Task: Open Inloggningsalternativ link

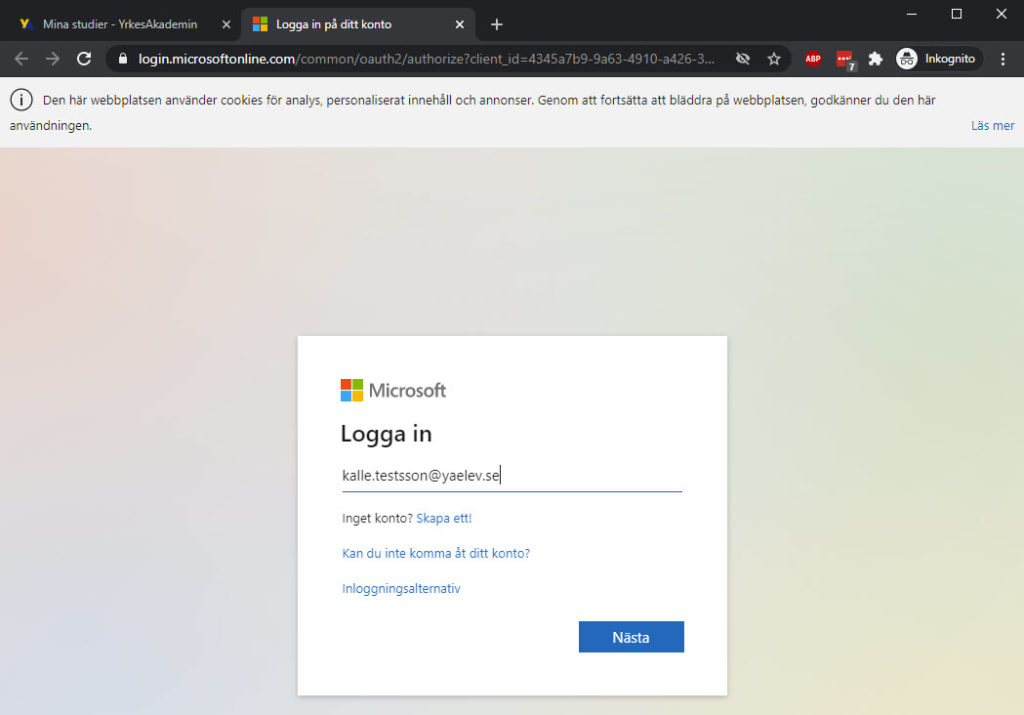Action: [401, 588]
